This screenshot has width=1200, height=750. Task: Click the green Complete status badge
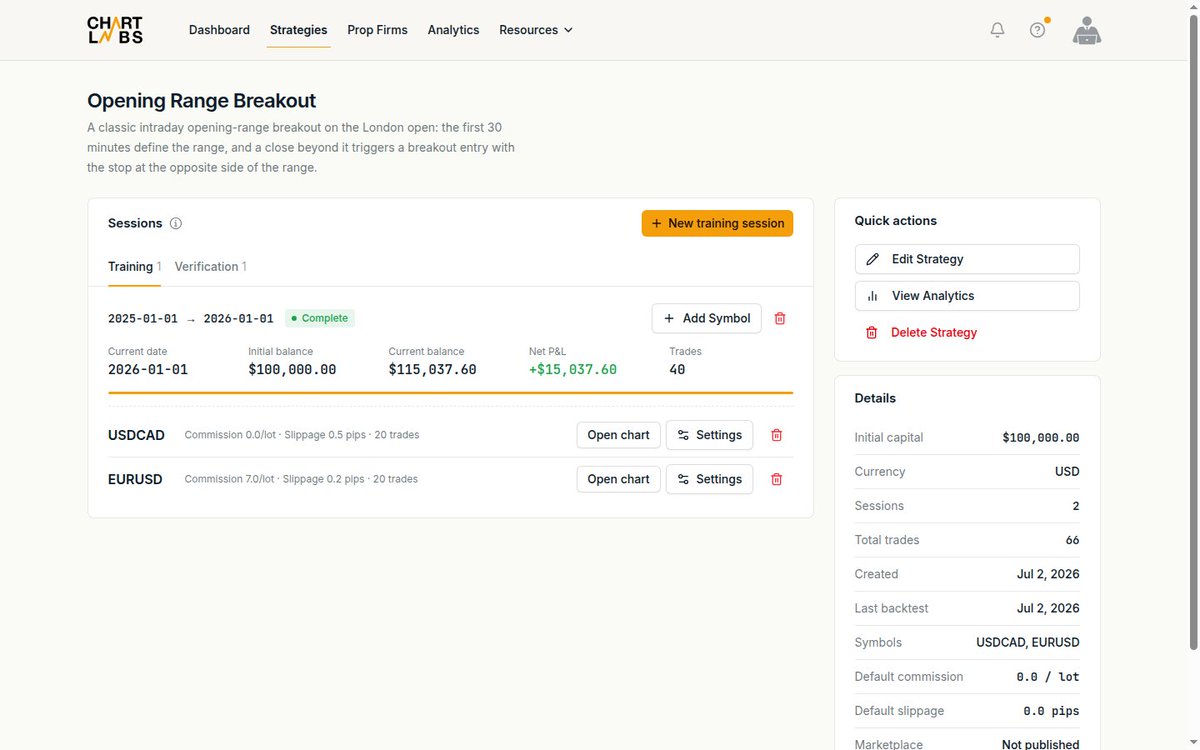[x=320, y=318]
